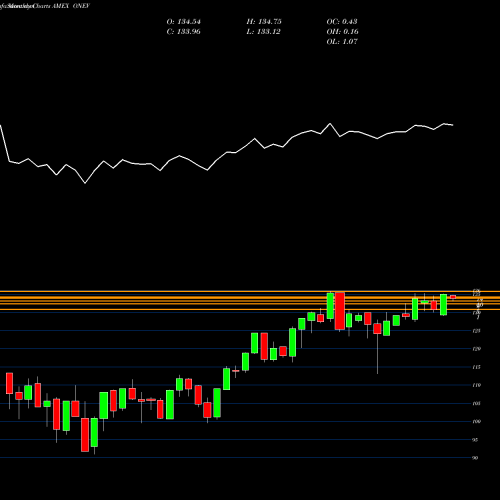Click the 115 price axis label

pos(477,367)
